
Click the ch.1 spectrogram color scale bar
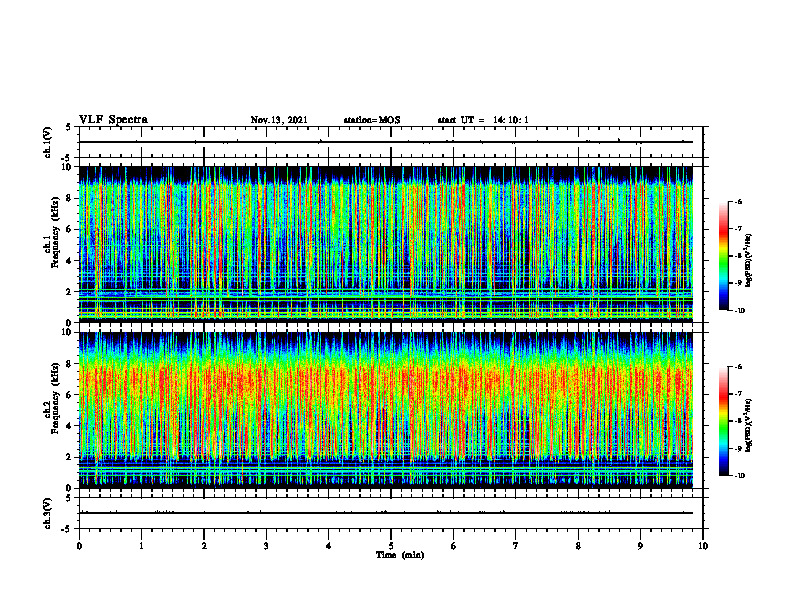[x=723, y=256]
